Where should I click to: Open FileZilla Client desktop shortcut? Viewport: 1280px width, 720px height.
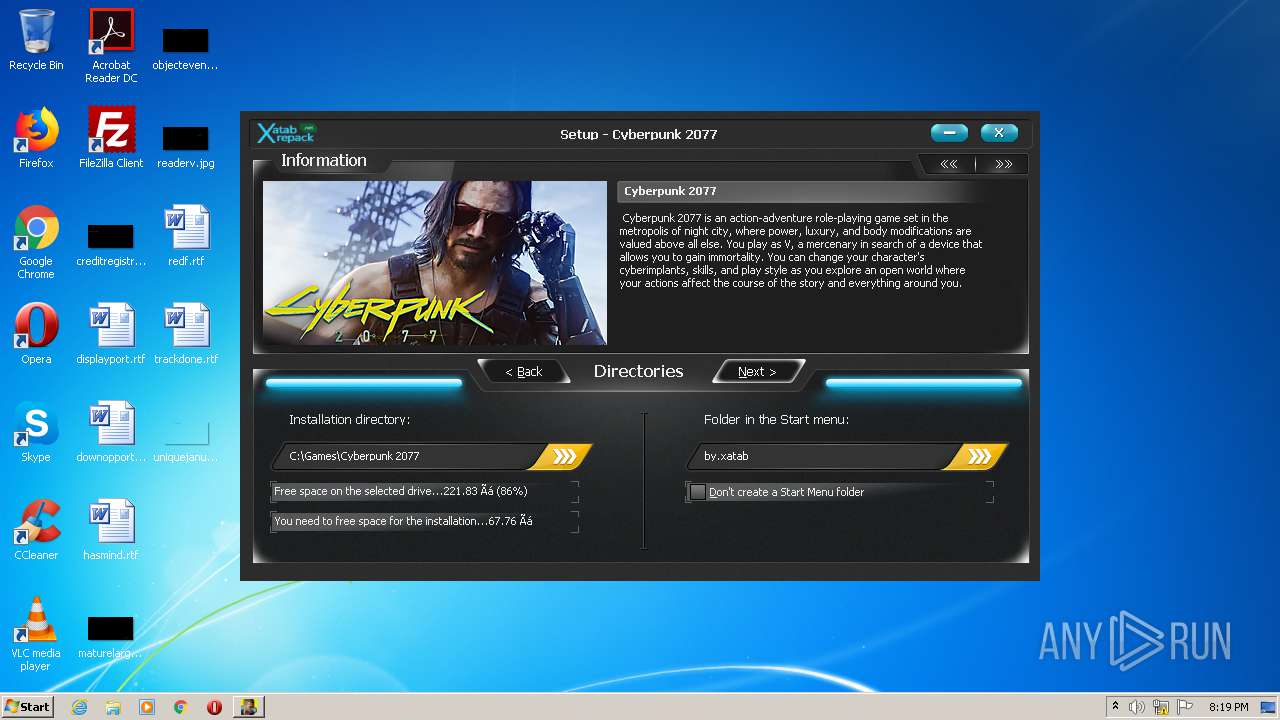click(111, 138)
